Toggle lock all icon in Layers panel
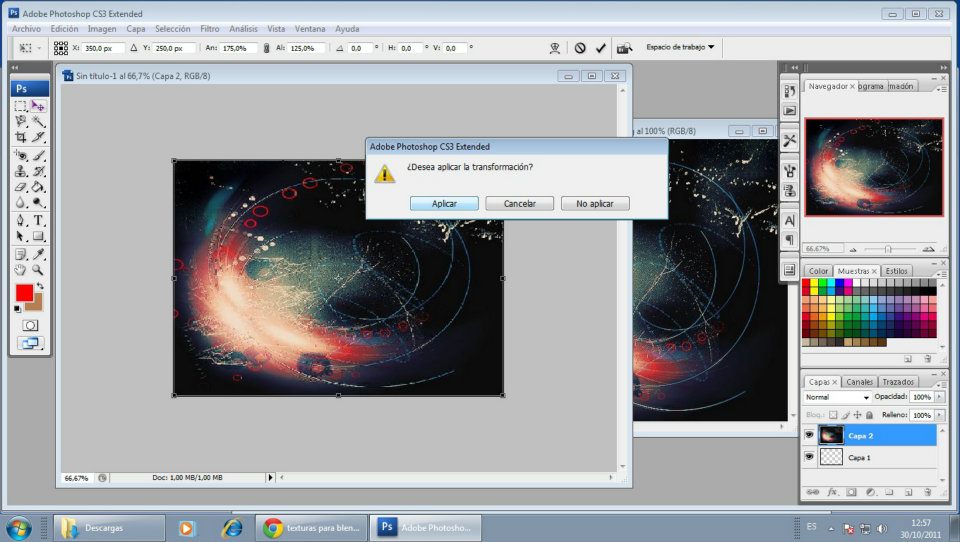 (869, 415)
